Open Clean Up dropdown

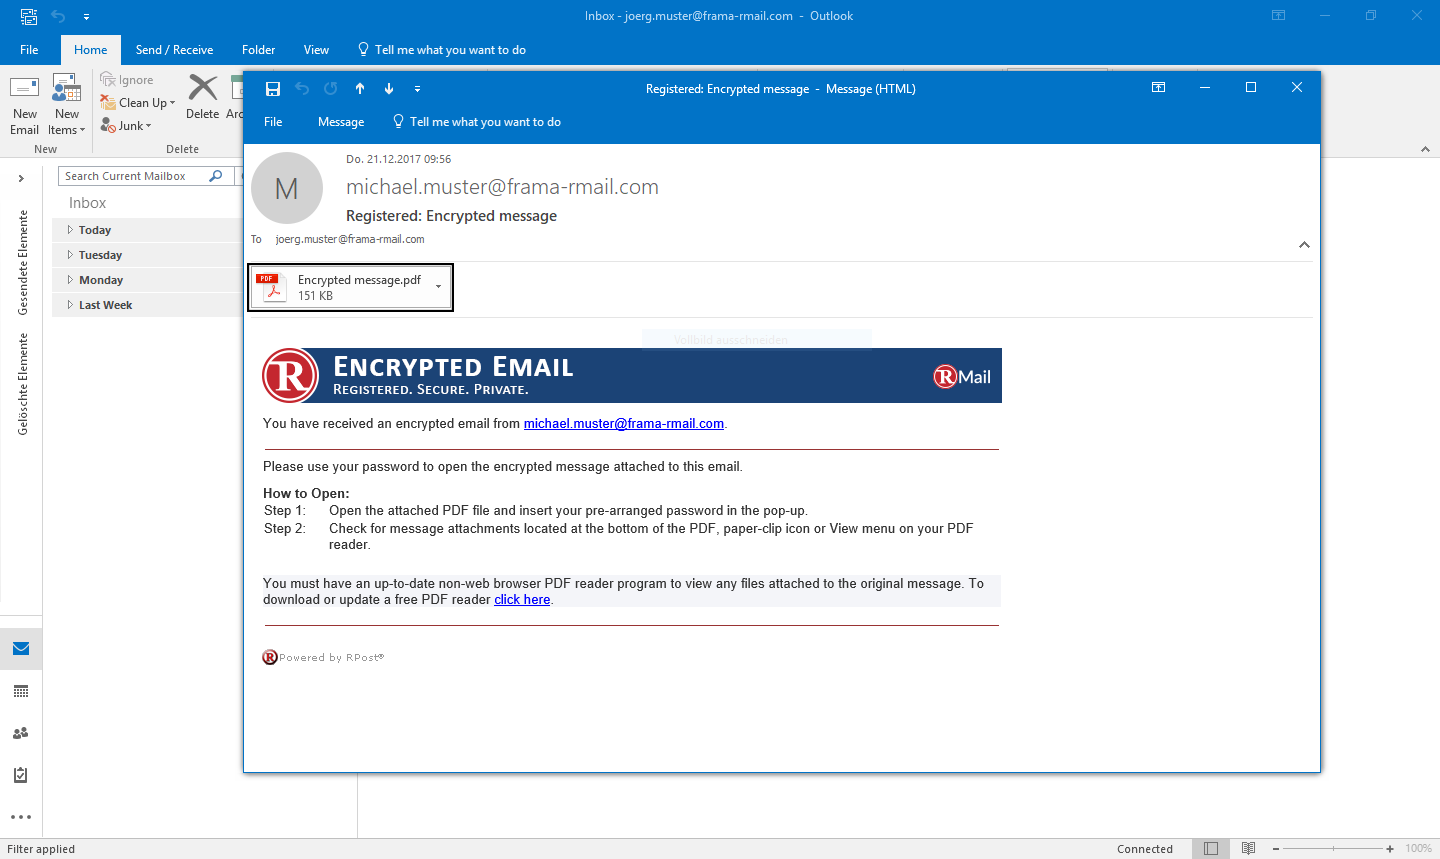[138, 103]
